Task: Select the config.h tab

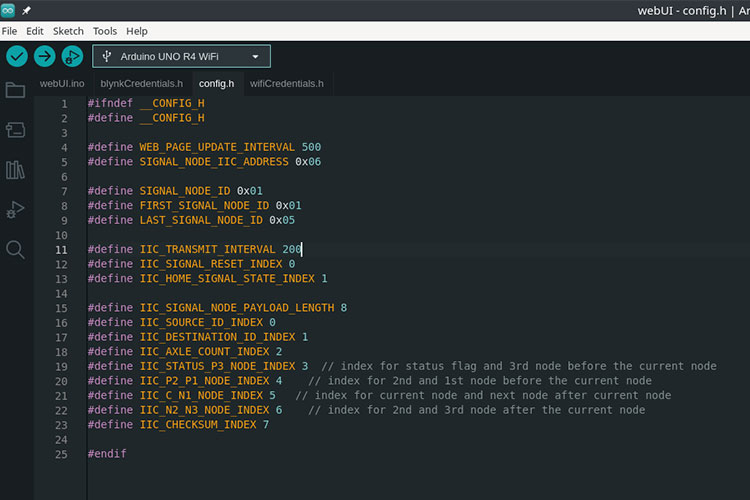Action: 217,84
